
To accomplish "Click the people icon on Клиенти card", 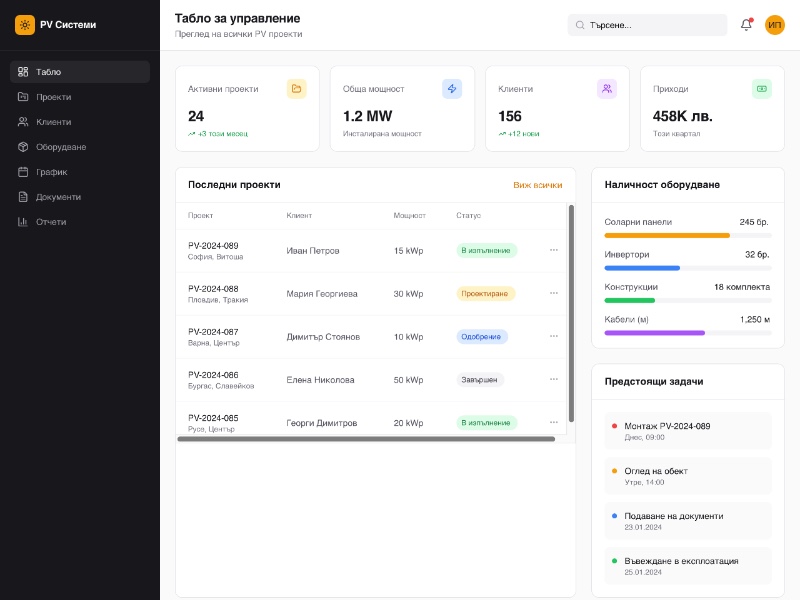I will [607, 89].
